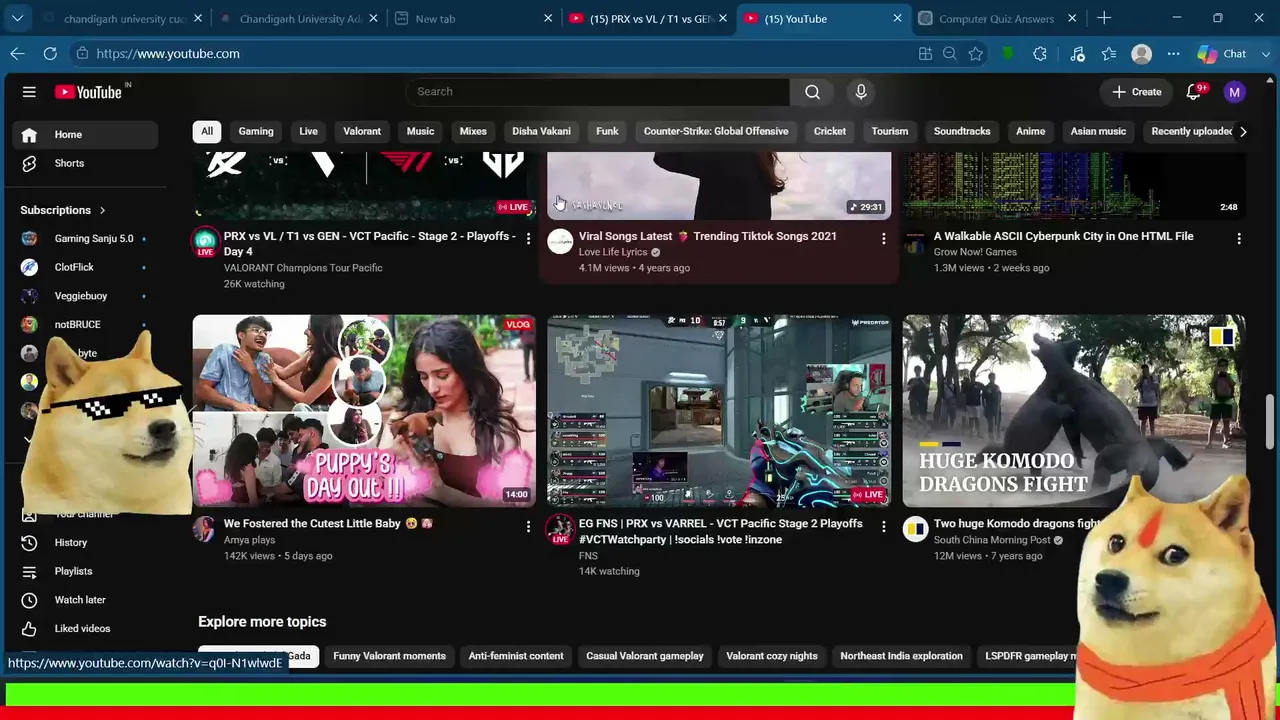Open the browser Settings and more menu
The height and width of the screenshot is (720, 1280).
pyautogui.click(x=1173, y=54)
